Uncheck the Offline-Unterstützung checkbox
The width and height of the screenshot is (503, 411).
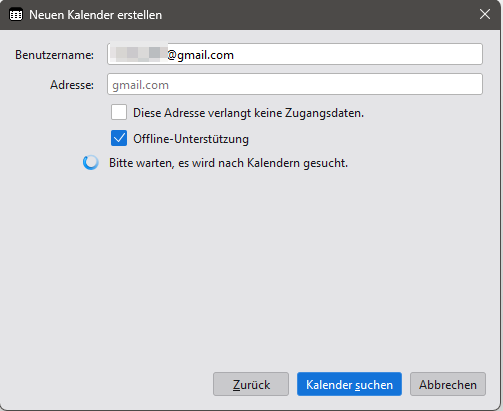click(119, 138)
